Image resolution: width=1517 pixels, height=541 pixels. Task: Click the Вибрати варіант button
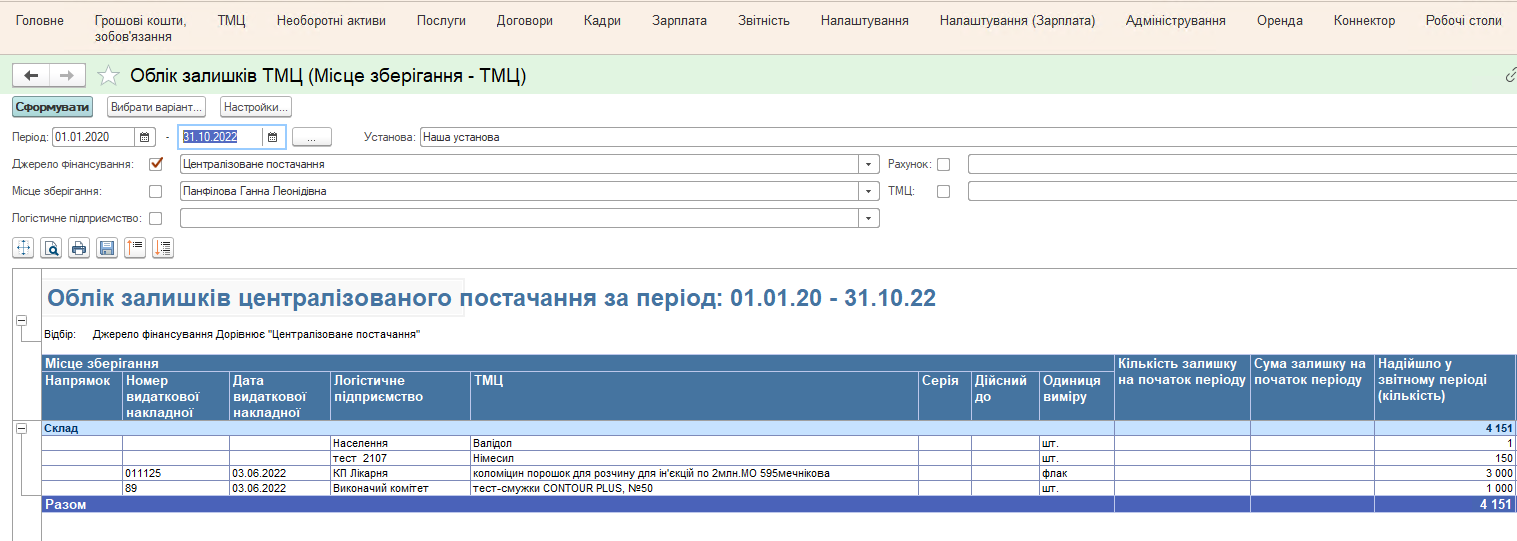click(x=156, y=107)
